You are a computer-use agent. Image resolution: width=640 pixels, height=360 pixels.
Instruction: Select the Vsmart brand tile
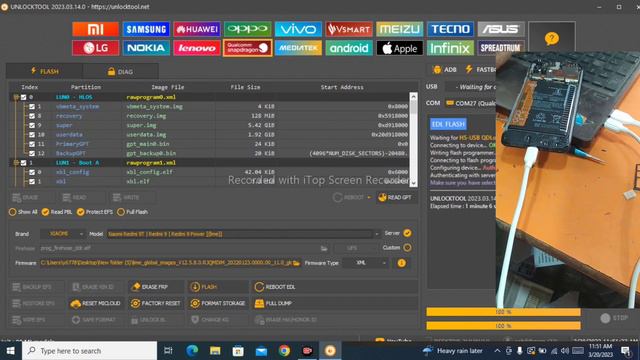[349, 29]
